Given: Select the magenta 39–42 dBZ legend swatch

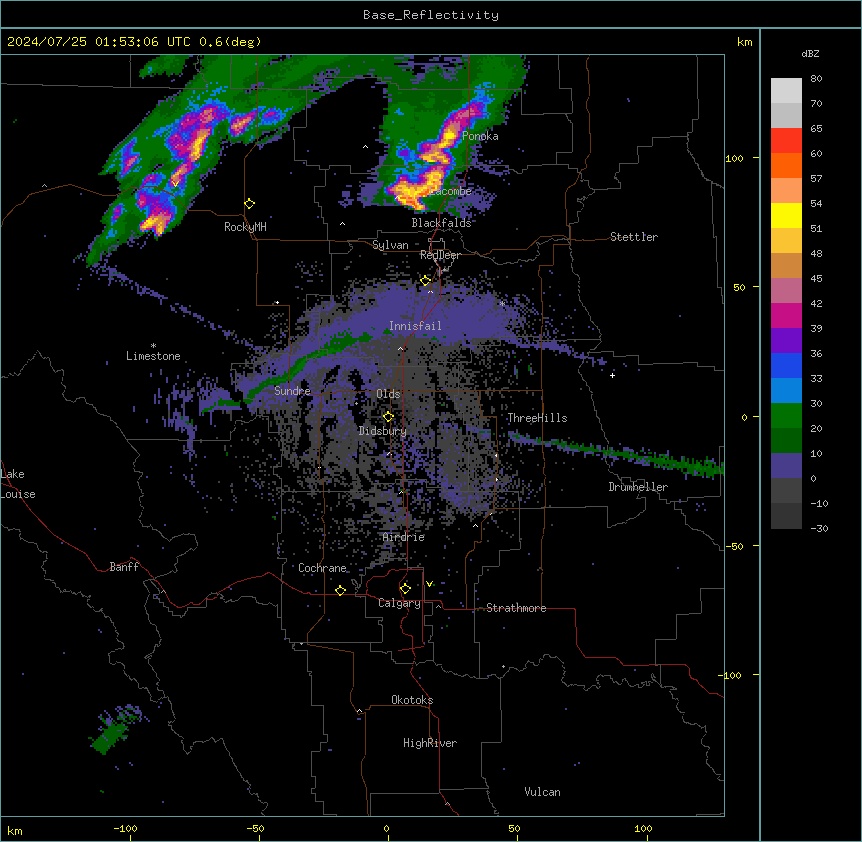Looking at the screenshot, I should pyautogui.click(x=786, y=315).
